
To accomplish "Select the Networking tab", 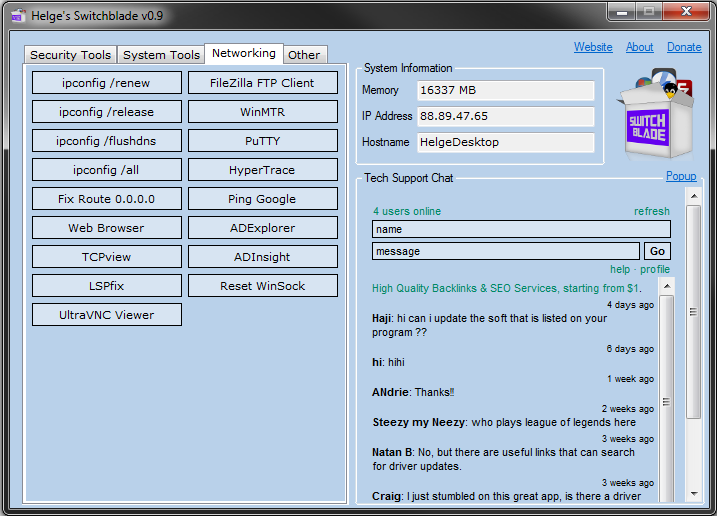I will (244, 54).
